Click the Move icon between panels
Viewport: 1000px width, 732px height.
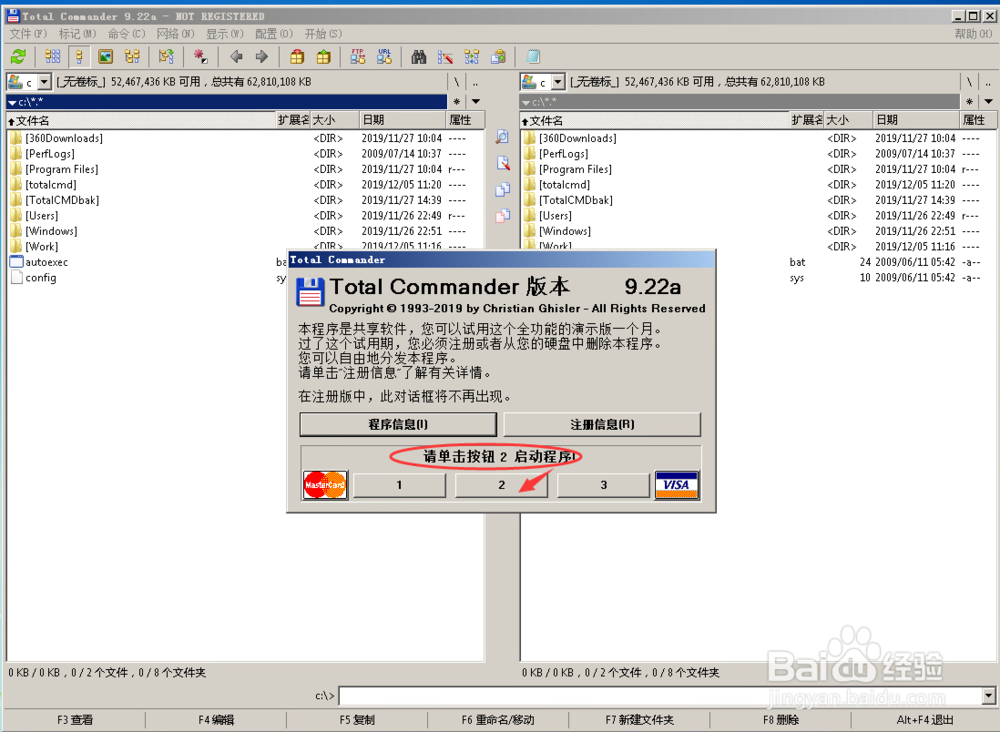click(503, 216)
